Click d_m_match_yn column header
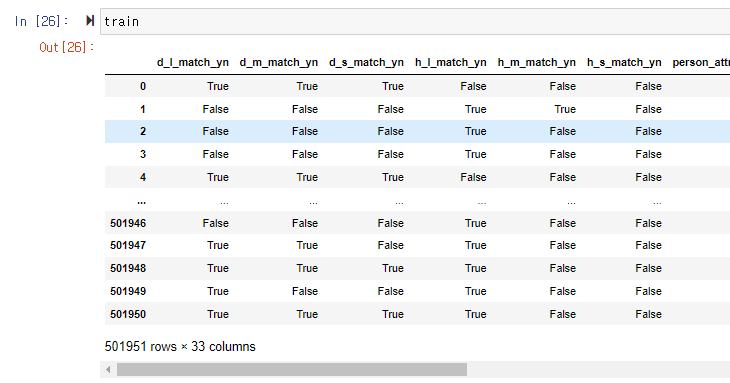The image size is (730, 383). (279, 62)
